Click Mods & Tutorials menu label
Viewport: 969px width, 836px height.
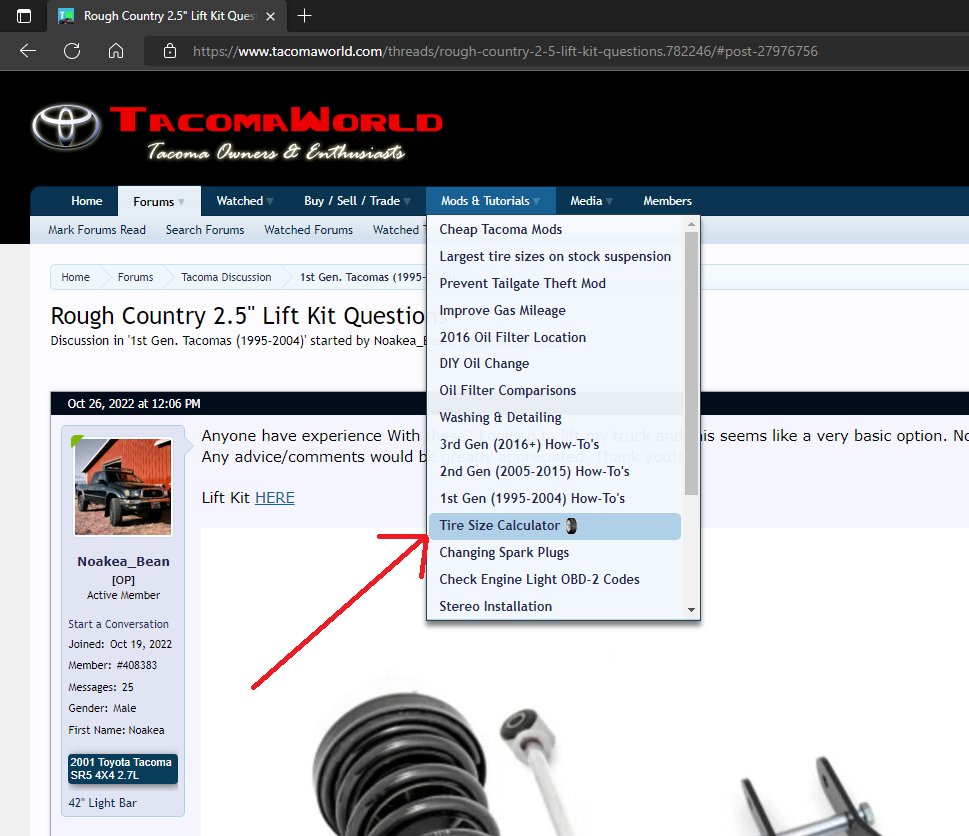[x=485, y=201]
